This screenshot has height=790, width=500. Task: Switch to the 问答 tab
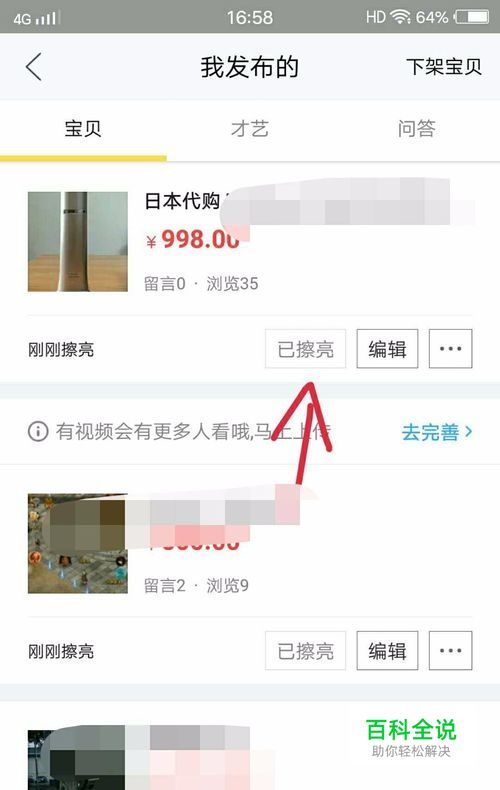click(x=416, y=129)
